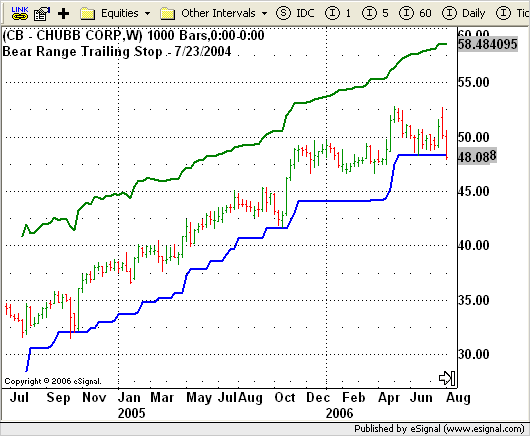The width and height of the screenshot is (530, 436).
Task: Click the scroll-to-latest arrow on chart
Action: pos(447,378)
